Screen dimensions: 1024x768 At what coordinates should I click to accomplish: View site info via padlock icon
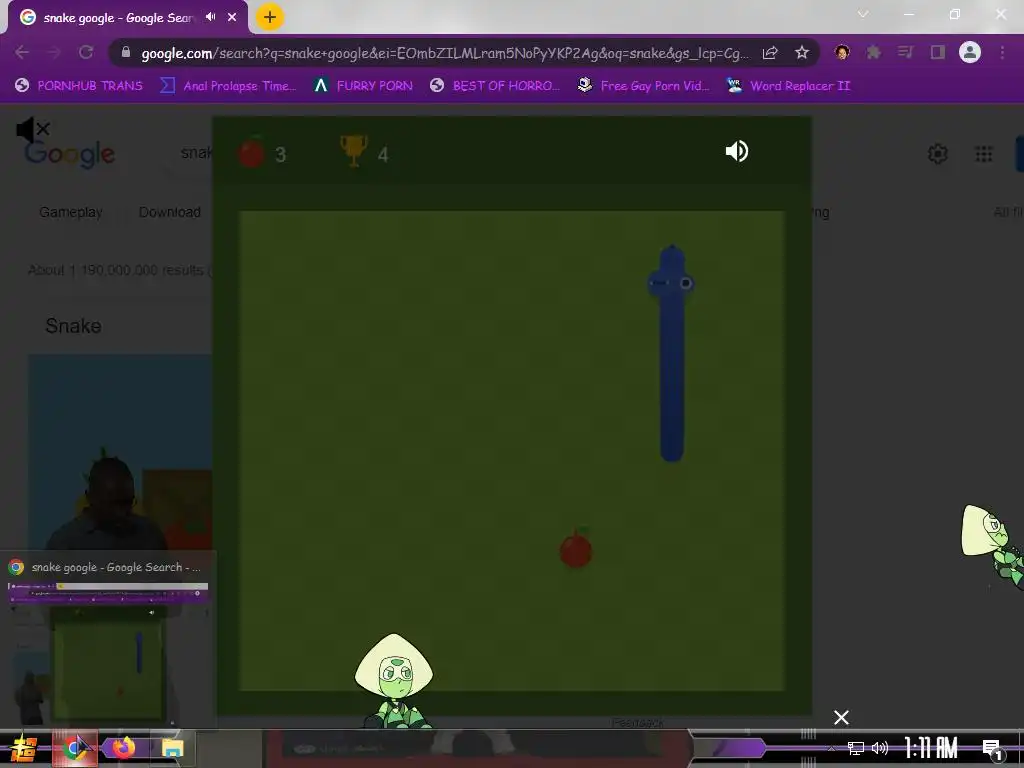coord(126,52)
